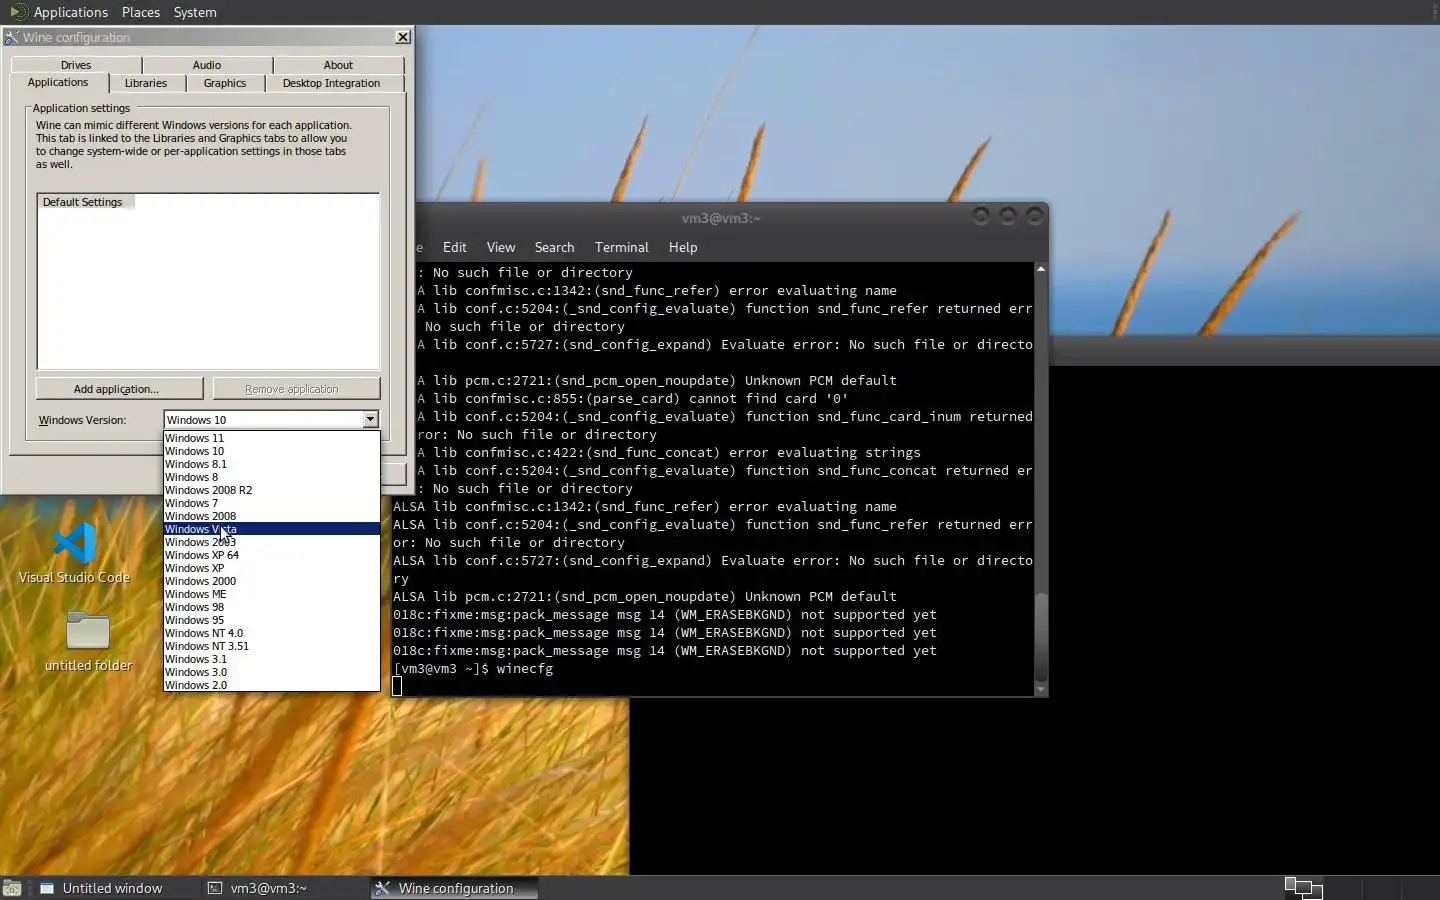Screen dimensions: 1440x900
Task: Click the Add application button
Action: click(x=119, y=389)
